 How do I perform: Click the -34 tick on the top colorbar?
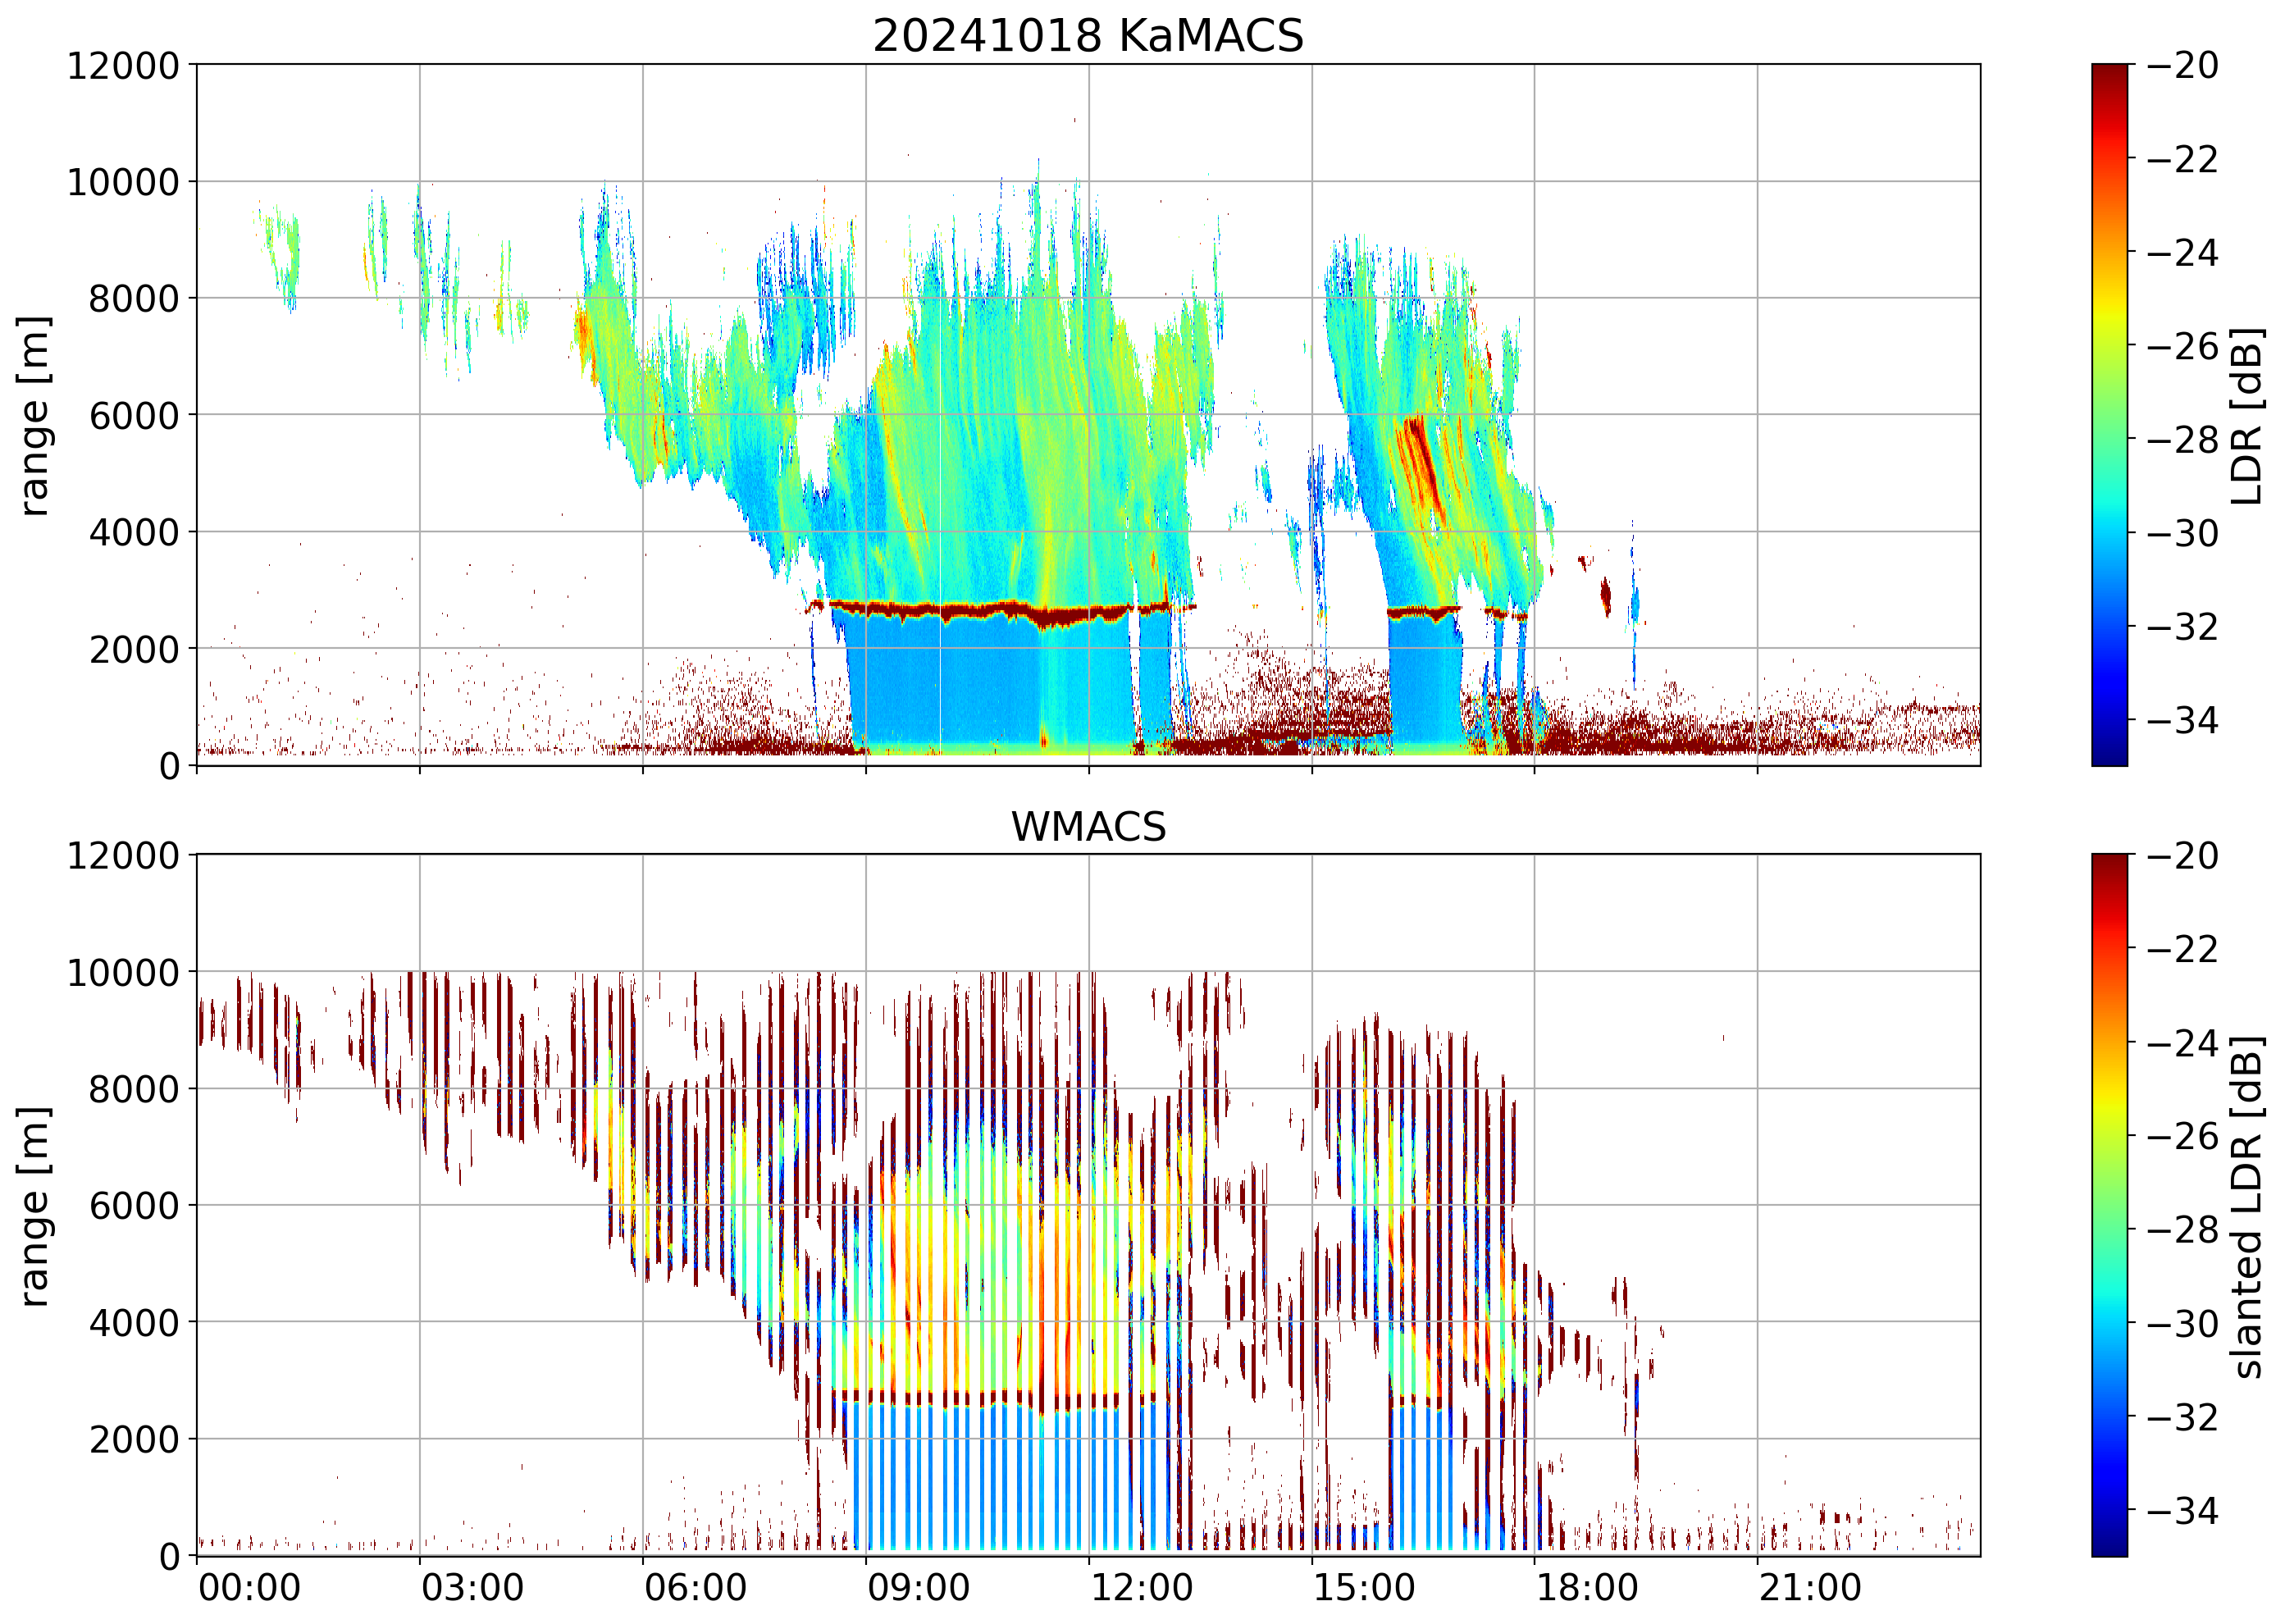pyautogui.click(x=2181, y=720)
